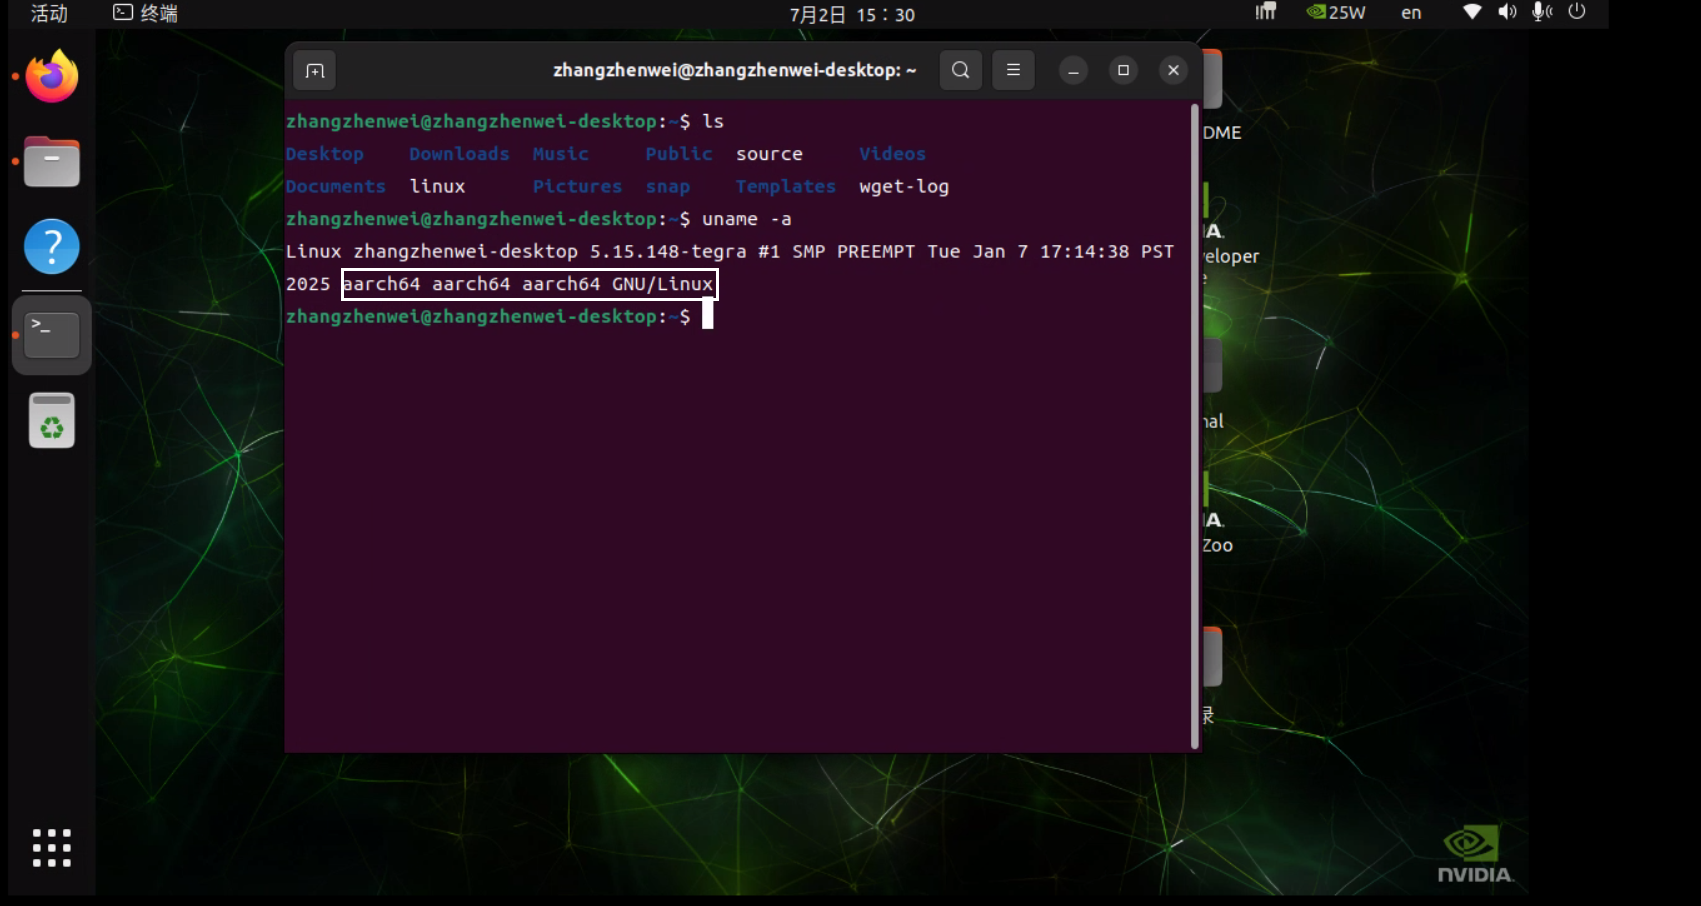The height and width of the screenshot is (906, 1701).
Task: Open the Help app from the dock
Action: pyautogui.click(x=51, y=246)
